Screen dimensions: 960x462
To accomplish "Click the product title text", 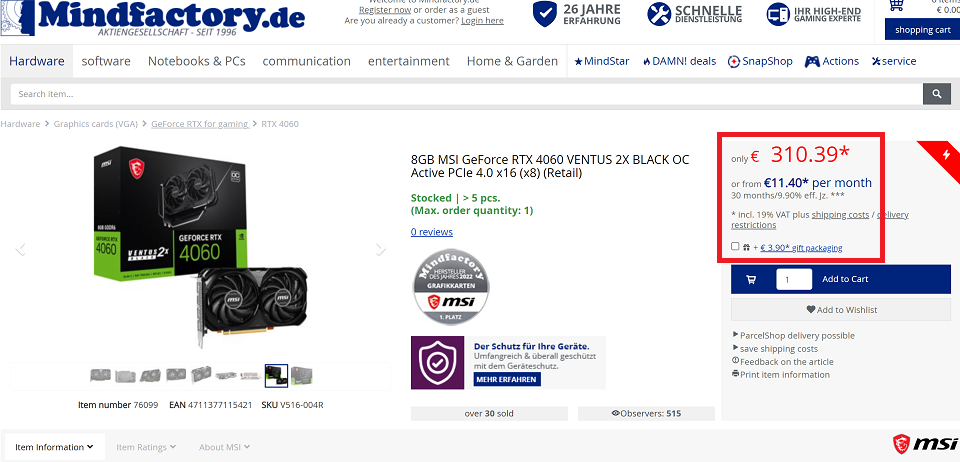I will pyautogui.click(x=550, y=166).
